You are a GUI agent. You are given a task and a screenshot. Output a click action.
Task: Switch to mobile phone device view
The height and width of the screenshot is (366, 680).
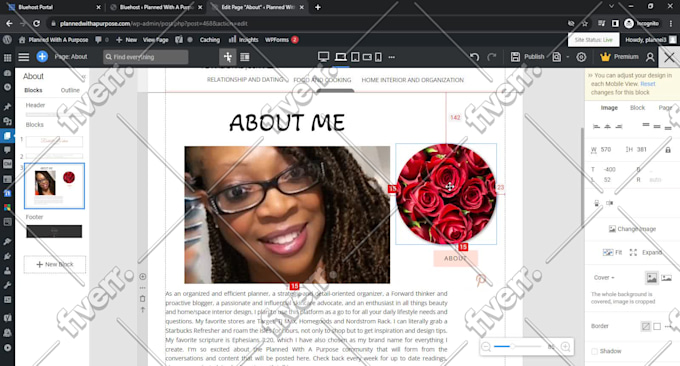378,57
